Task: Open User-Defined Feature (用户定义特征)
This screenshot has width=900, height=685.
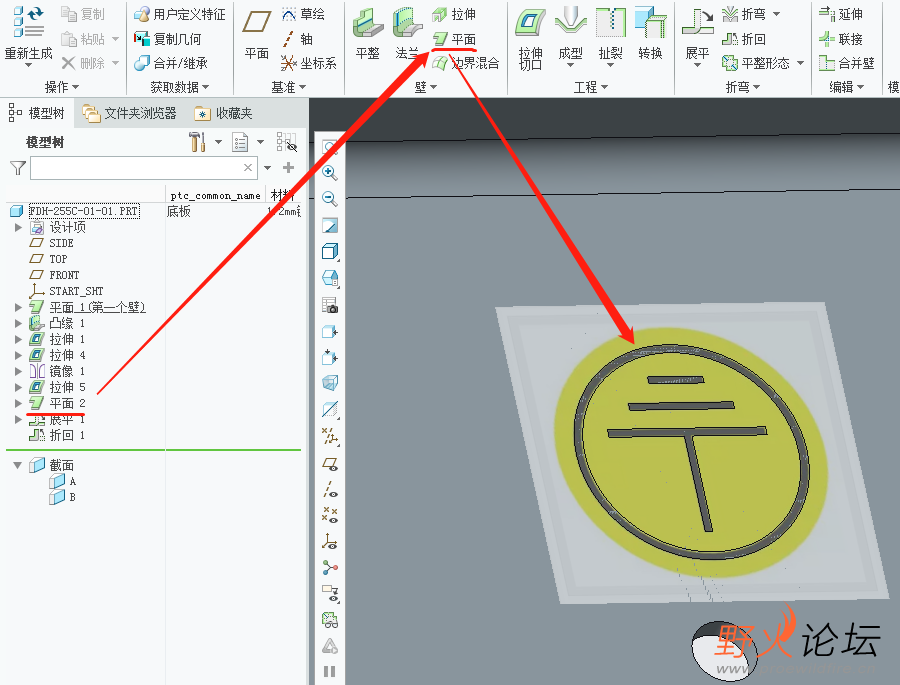Action: 180,14
